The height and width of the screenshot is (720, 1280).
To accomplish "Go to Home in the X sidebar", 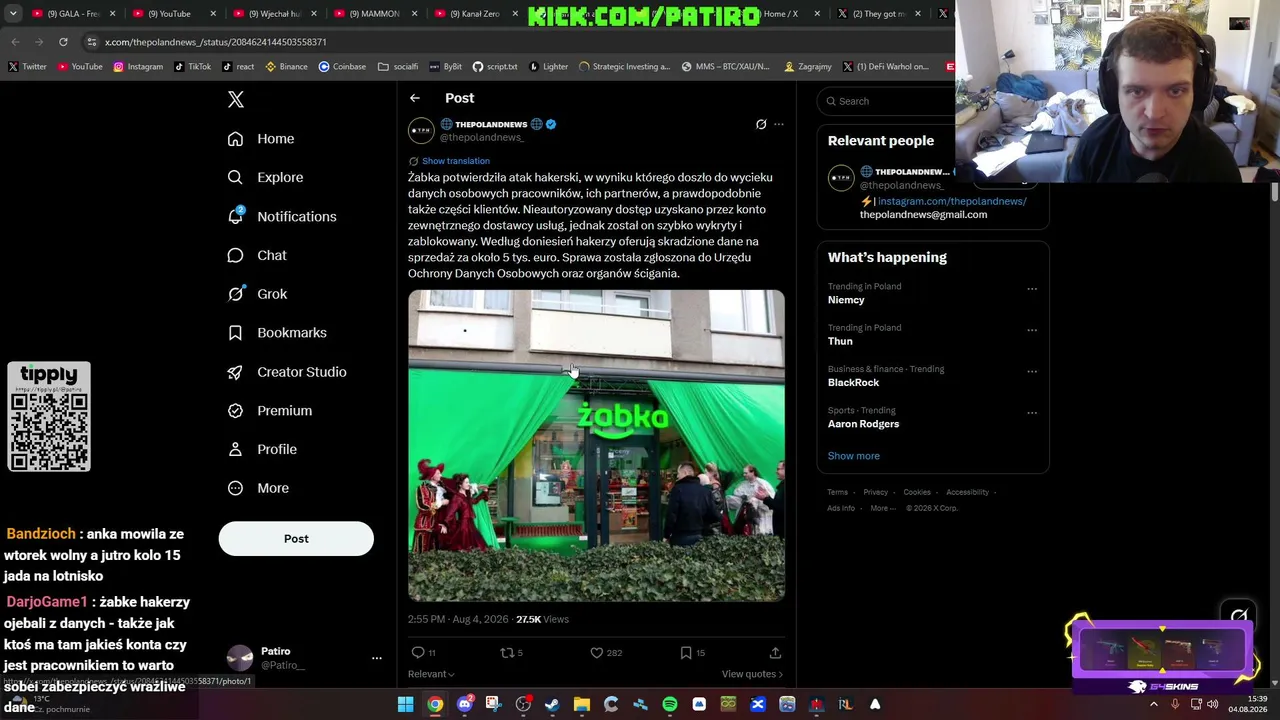I will [261, 139].
